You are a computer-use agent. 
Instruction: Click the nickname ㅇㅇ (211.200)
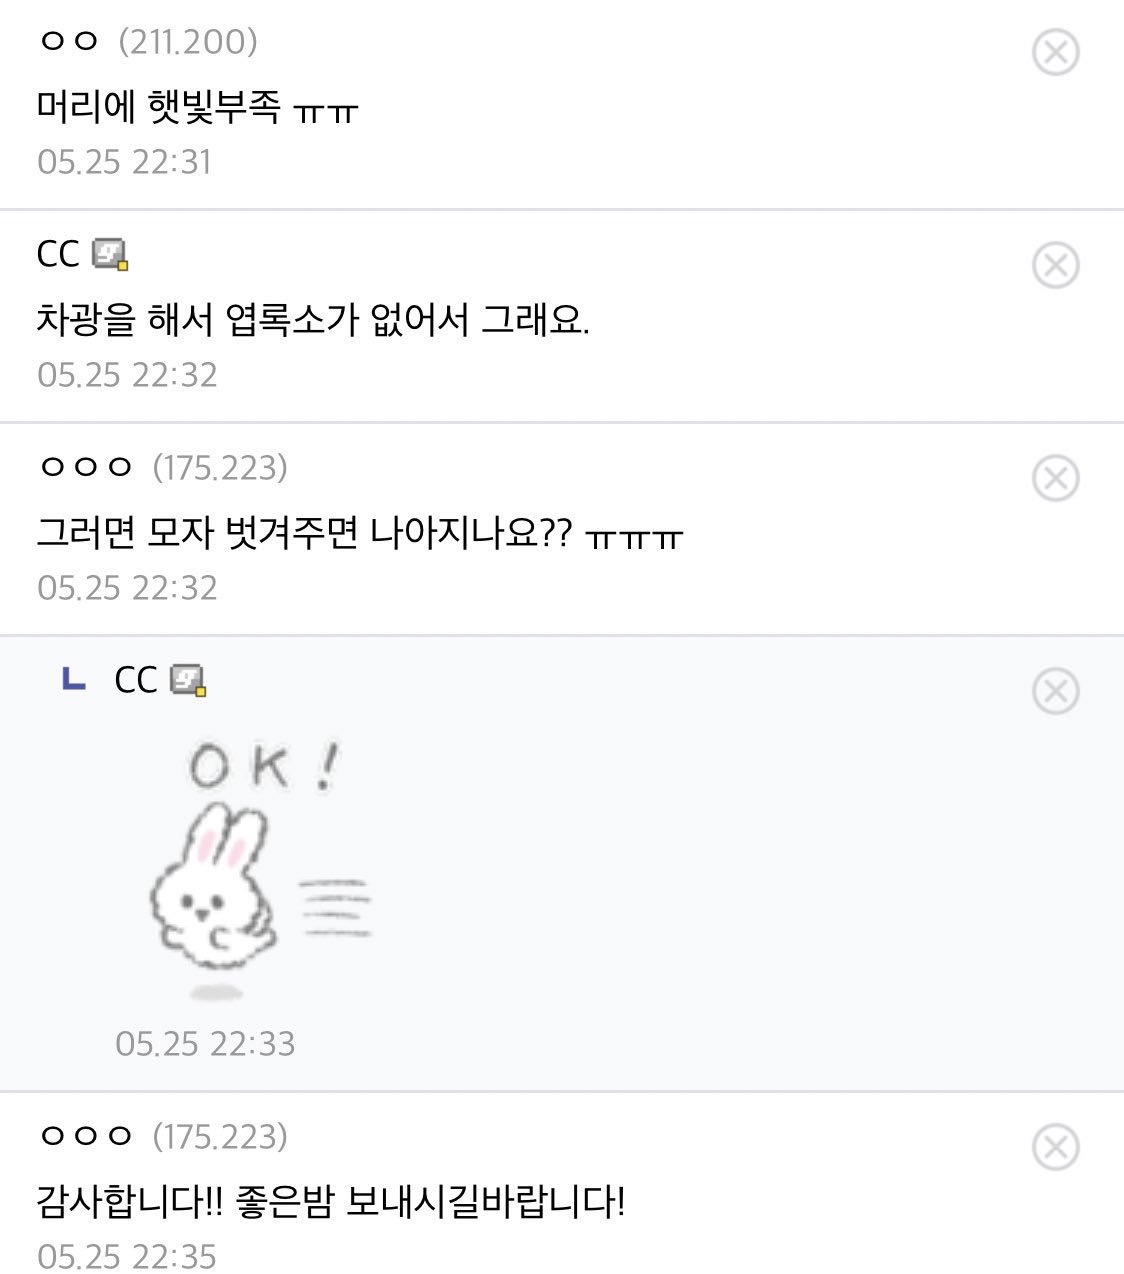click(x=147, y=41)
